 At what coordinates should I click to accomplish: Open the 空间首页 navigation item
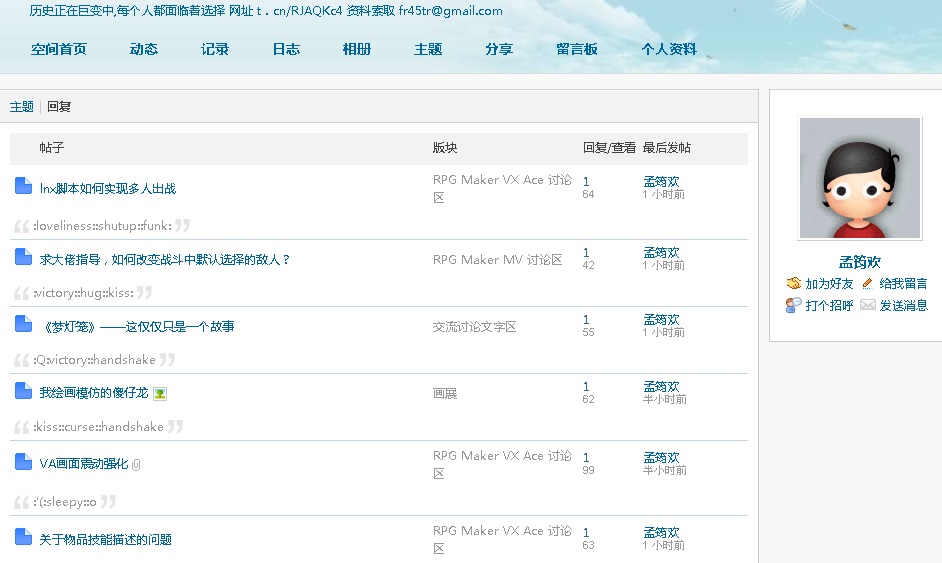(x=59, y=49)
